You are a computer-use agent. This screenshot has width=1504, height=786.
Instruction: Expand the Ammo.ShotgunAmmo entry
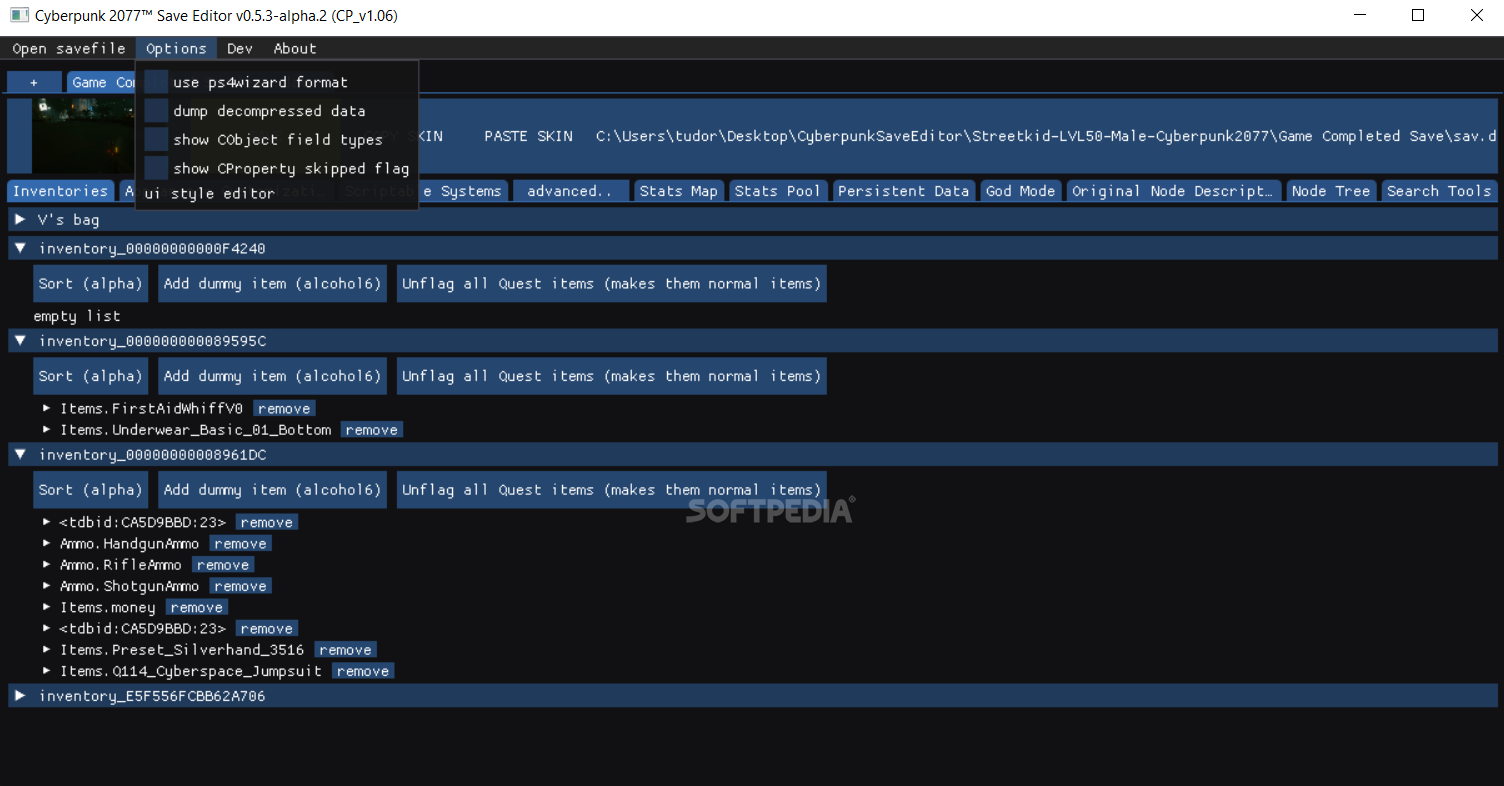[47, 586]
